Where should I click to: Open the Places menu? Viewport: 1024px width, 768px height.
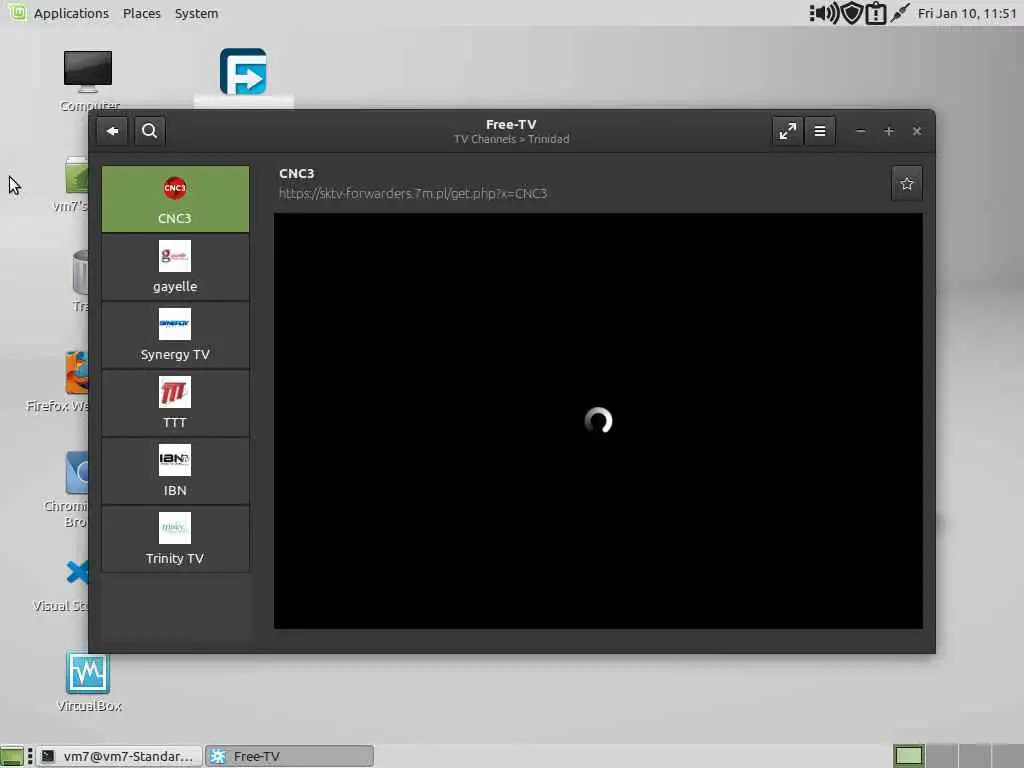[x=142, y=13]
